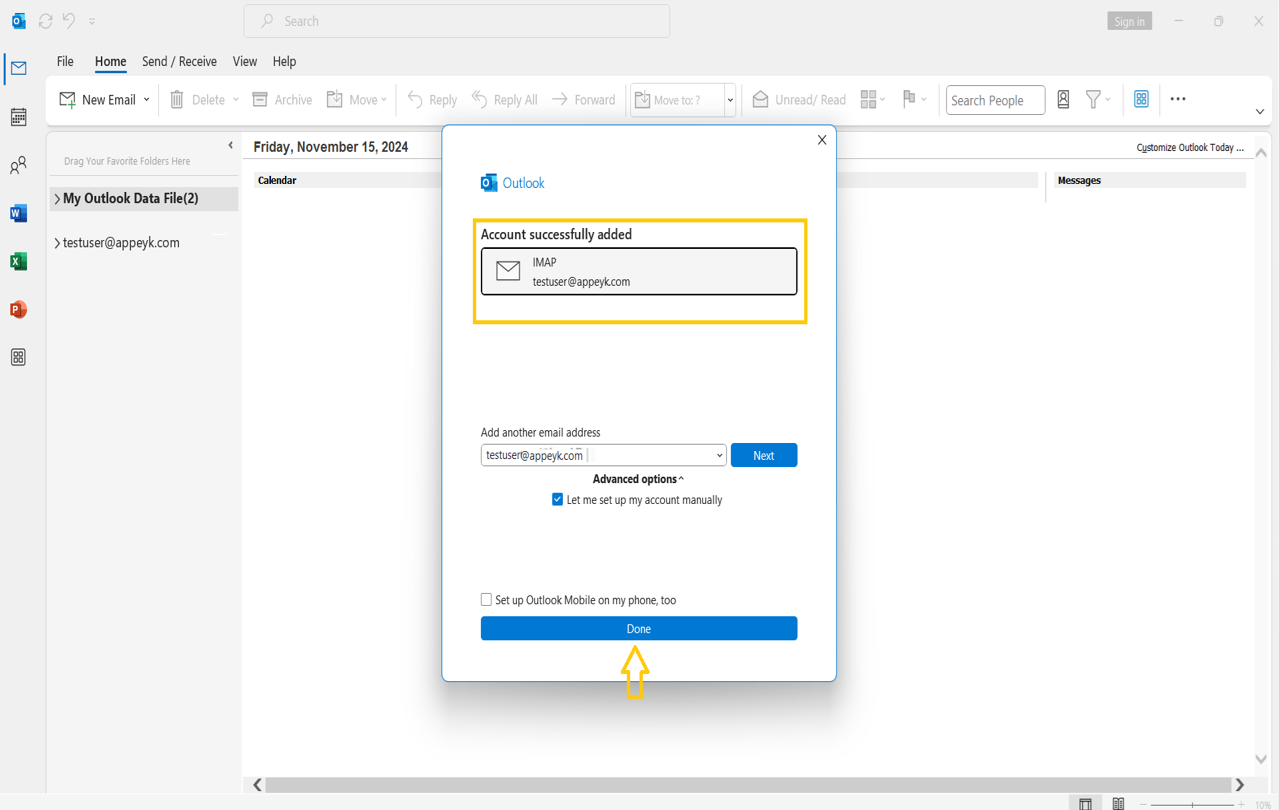Image resolution: width=1279 pixels, height=810 pixels.
Task: Open the Follow Up flag menu
Action: (x=914, y=100)
